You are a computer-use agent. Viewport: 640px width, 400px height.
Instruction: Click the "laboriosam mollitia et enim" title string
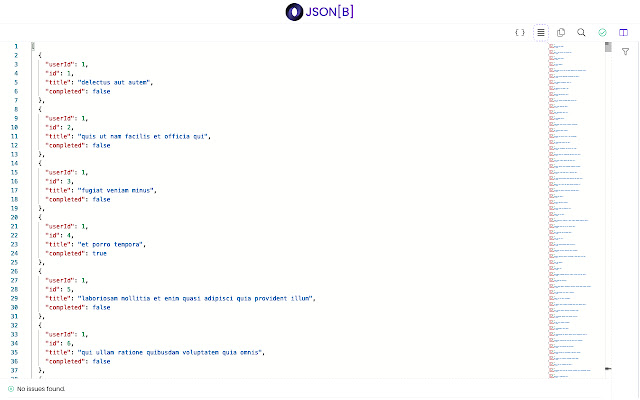point(195,298)
